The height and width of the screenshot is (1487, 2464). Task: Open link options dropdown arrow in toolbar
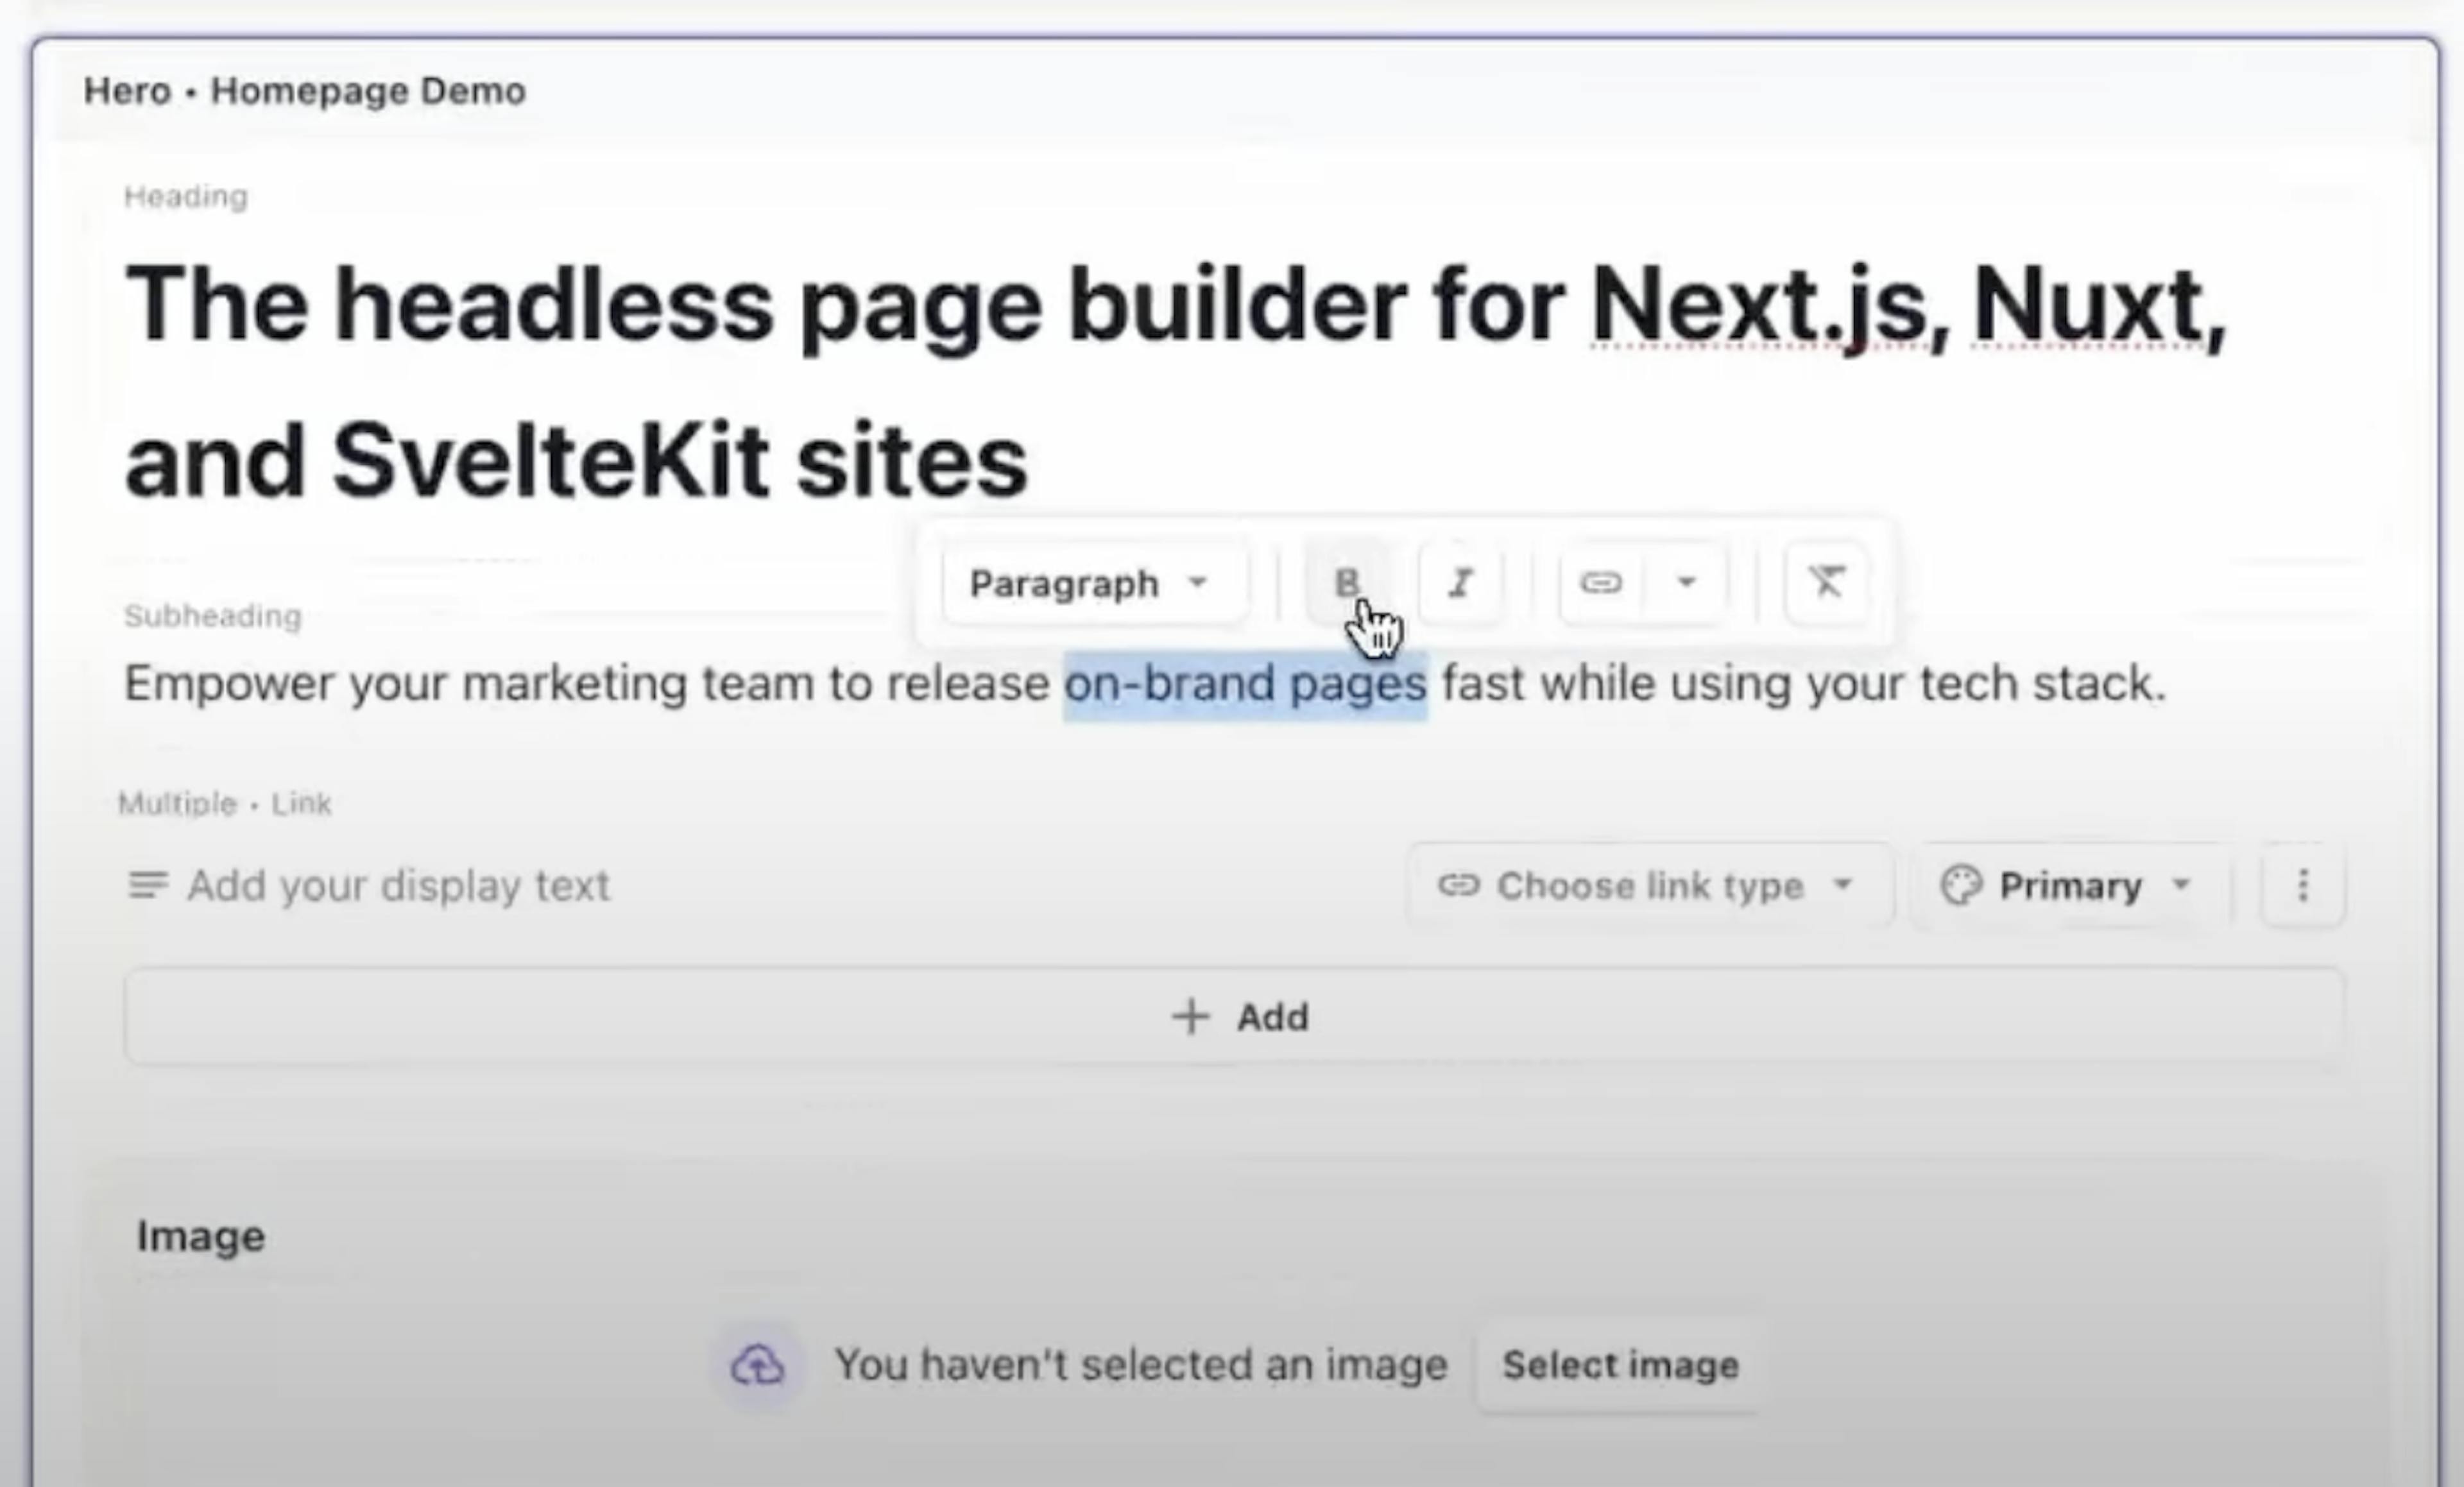coord(1686,583)
